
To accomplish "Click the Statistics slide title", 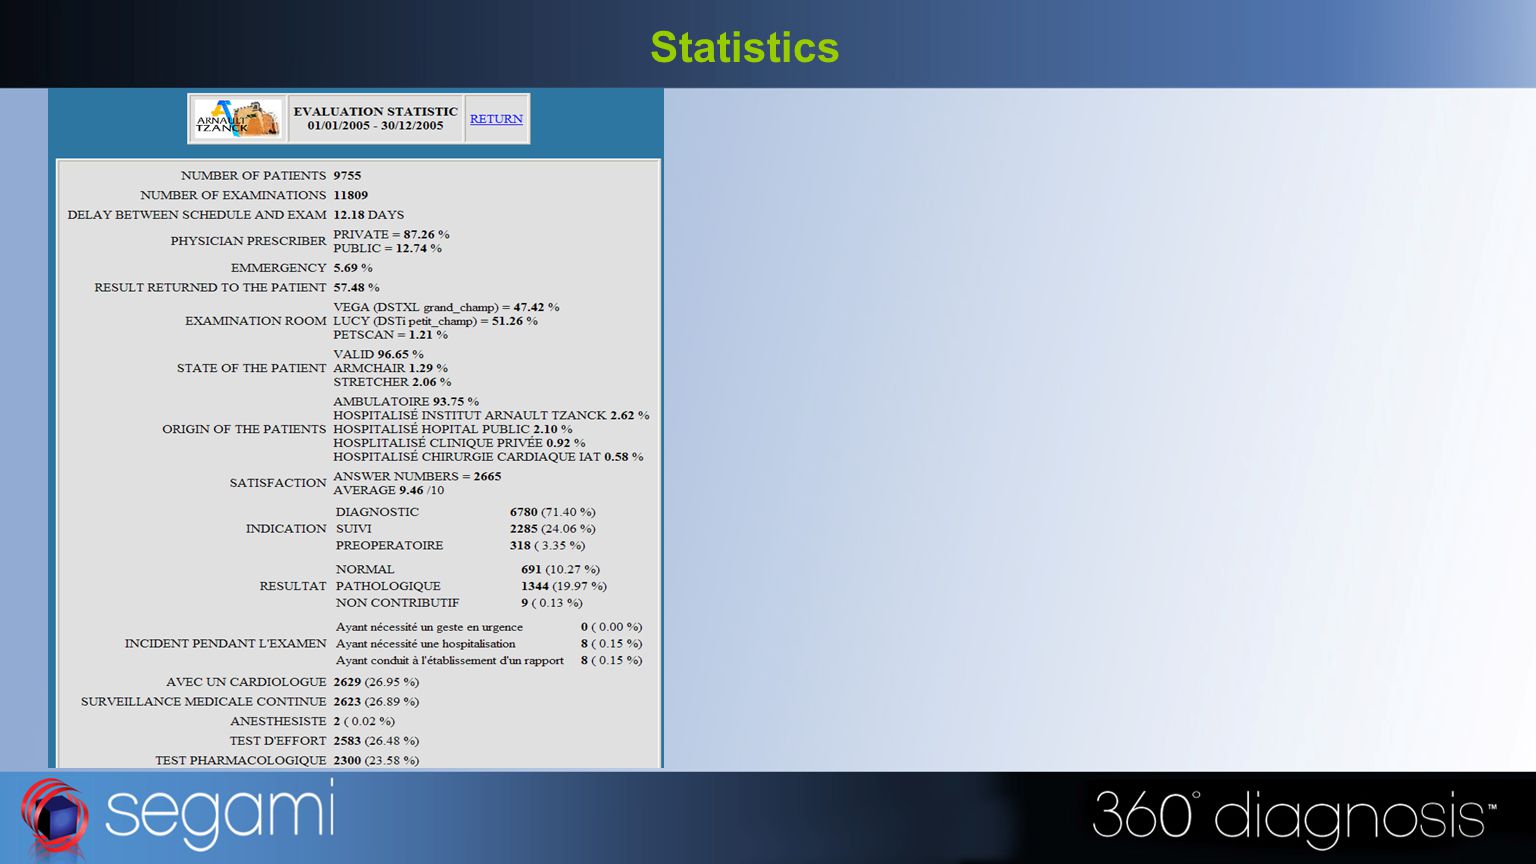I will click(745, 47).
